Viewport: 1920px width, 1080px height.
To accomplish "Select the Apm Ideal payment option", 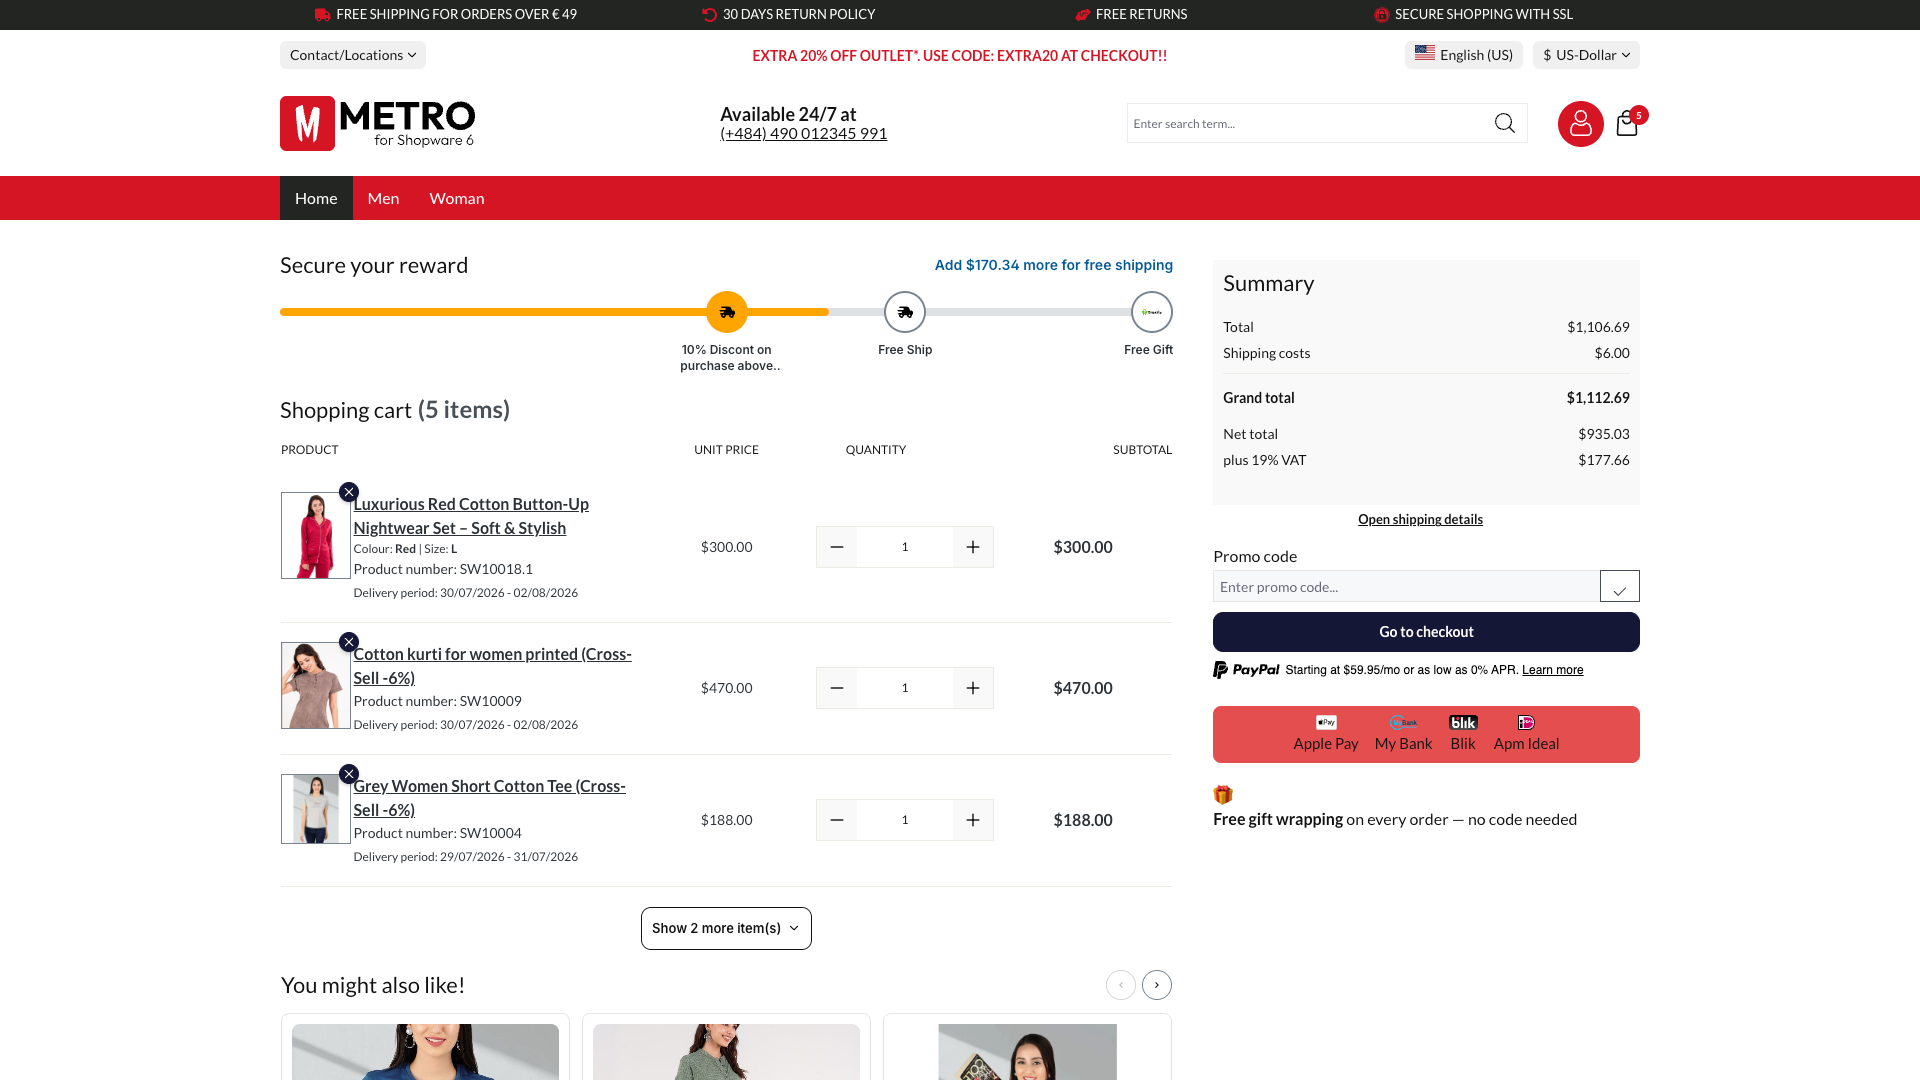I will coord(1526,734).
